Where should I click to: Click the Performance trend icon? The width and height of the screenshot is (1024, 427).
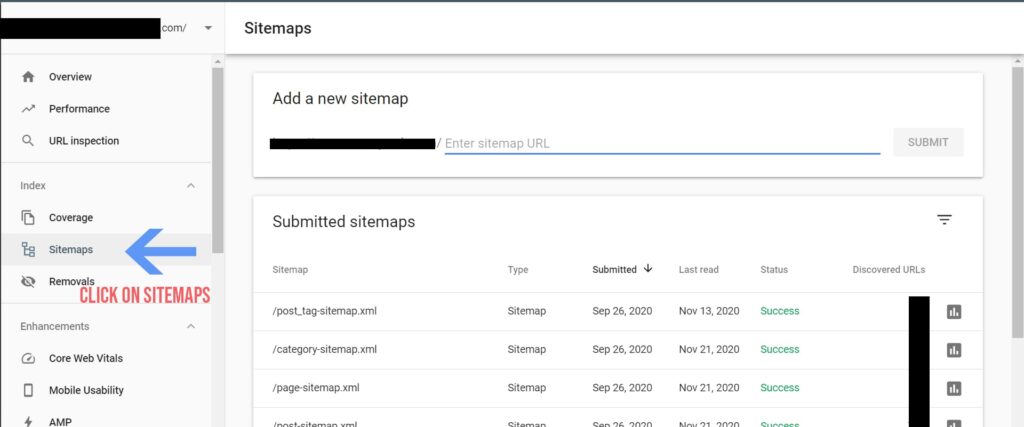(x=28, y=109)
